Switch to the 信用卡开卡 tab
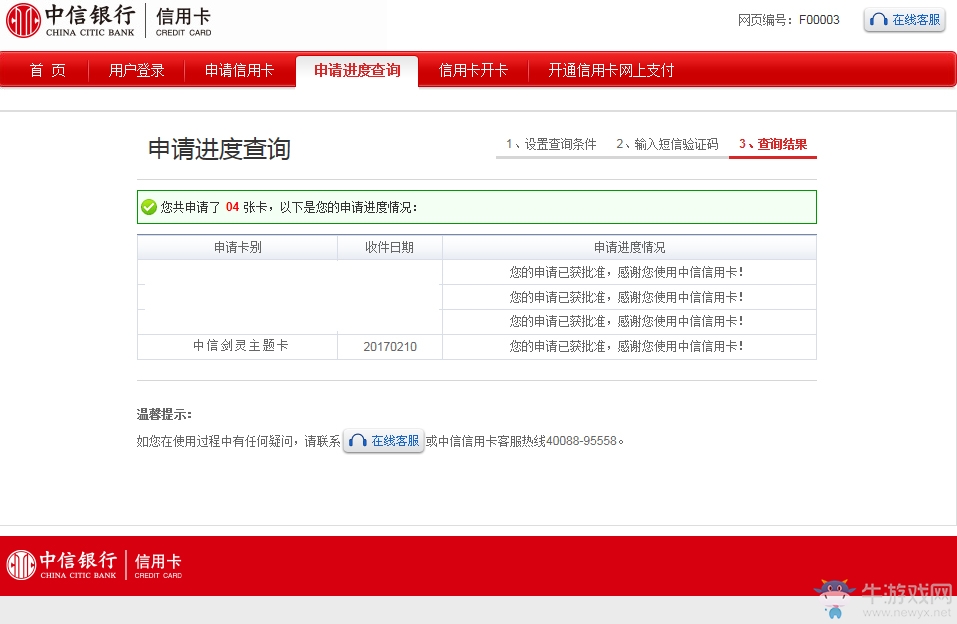This screenshot has width=957, height=624. tap(472, 70)
